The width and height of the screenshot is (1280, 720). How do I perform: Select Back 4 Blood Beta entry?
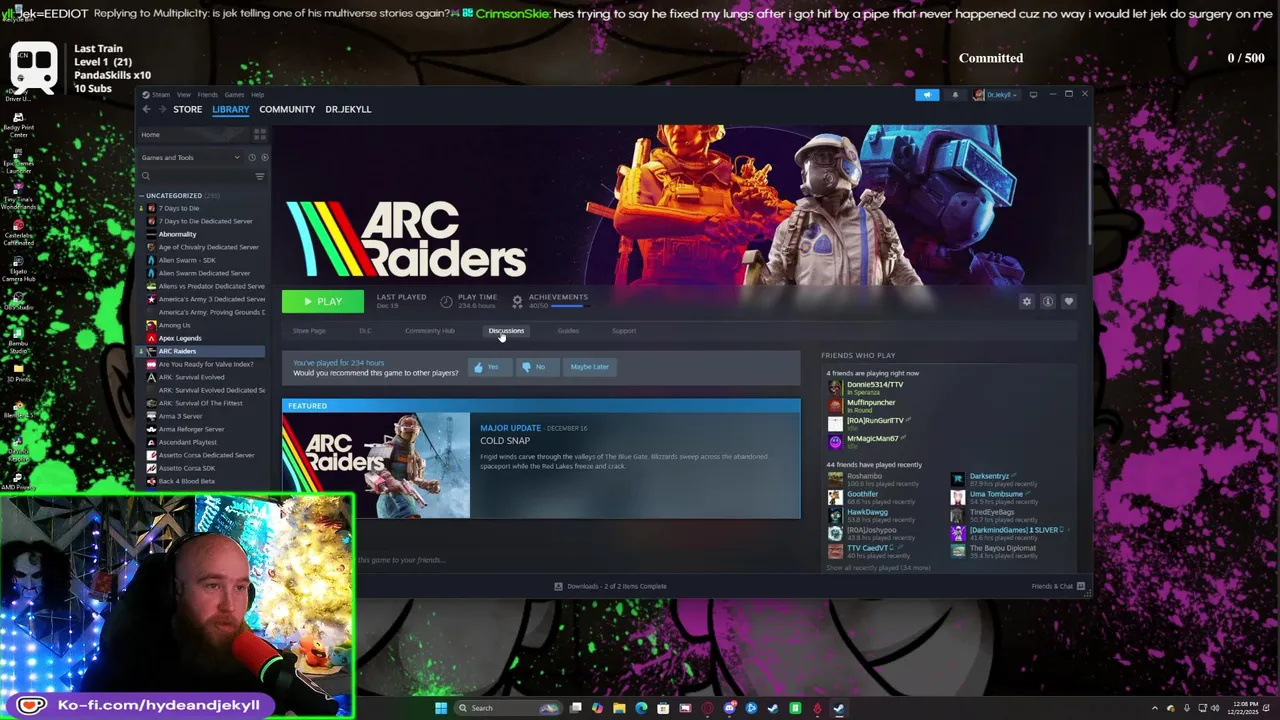click(186, 481)
